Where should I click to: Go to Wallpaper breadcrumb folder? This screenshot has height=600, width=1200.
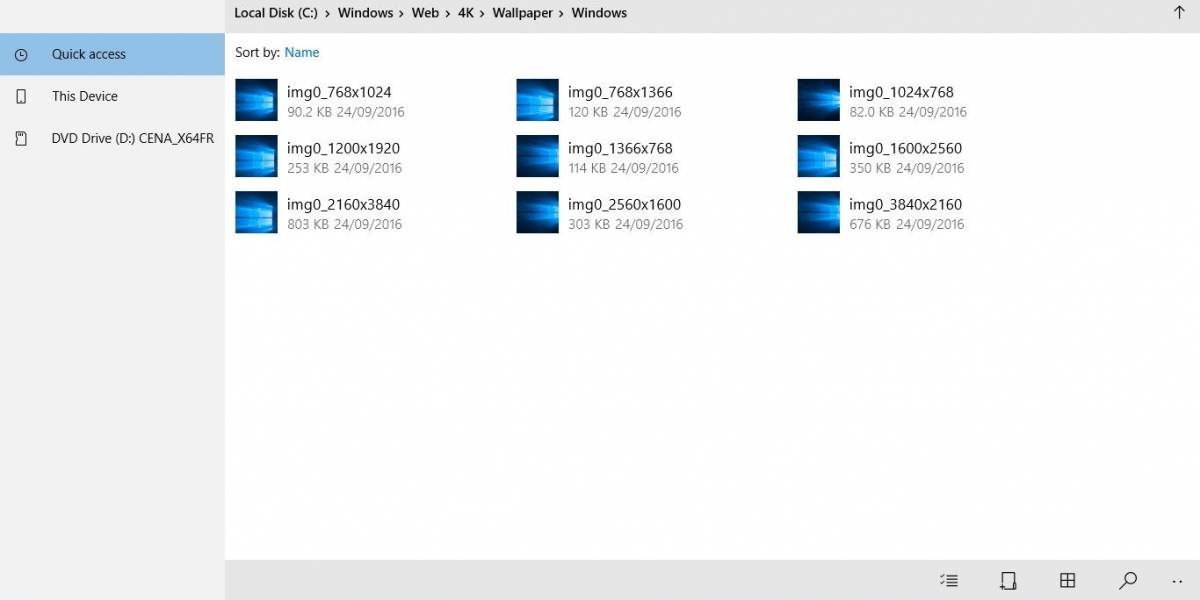[x=522, y=13]
